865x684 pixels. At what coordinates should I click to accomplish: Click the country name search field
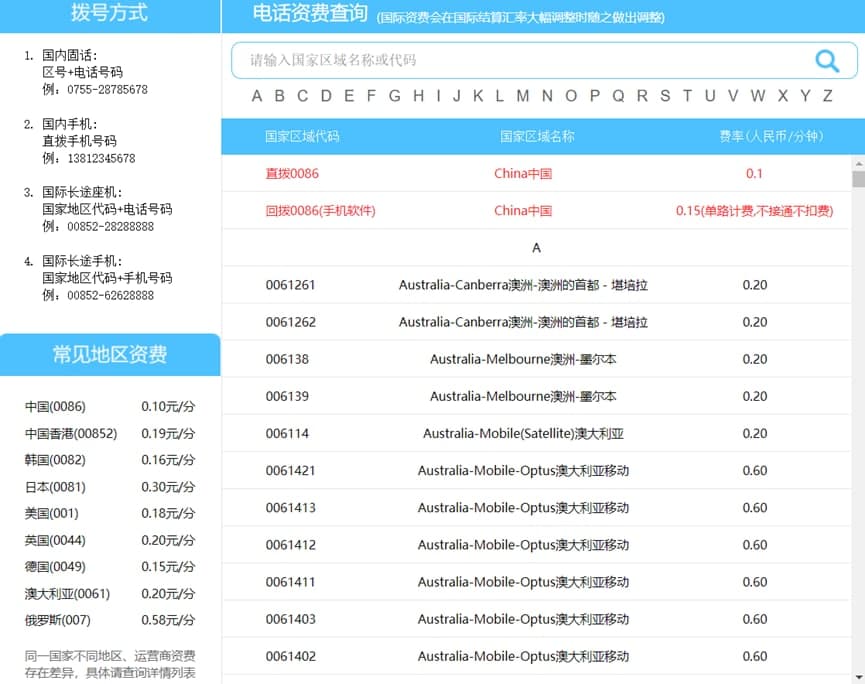pos(520,60)
